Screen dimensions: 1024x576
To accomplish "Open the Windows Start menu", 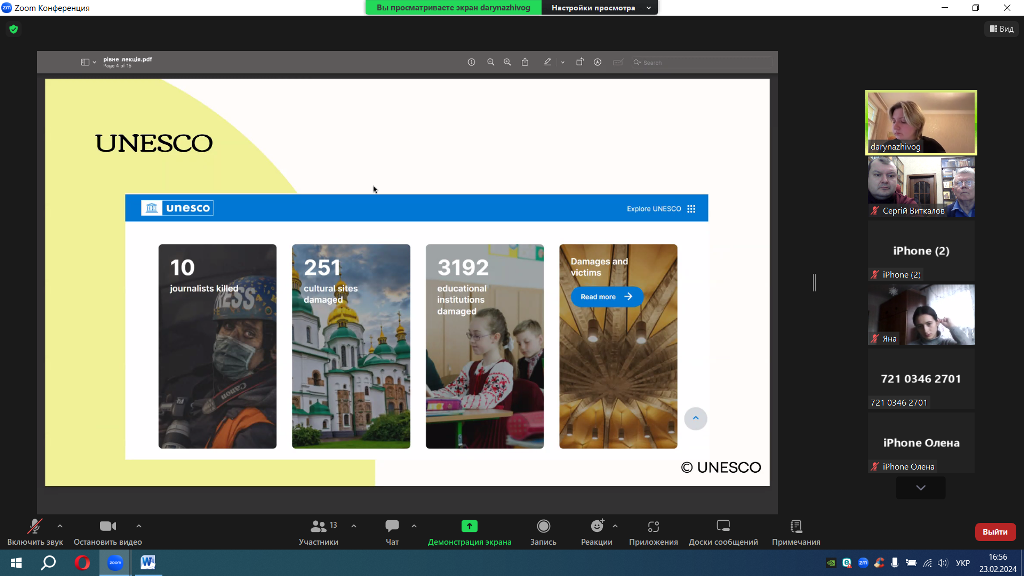I will pyautogui.click(x=16, y=562).
